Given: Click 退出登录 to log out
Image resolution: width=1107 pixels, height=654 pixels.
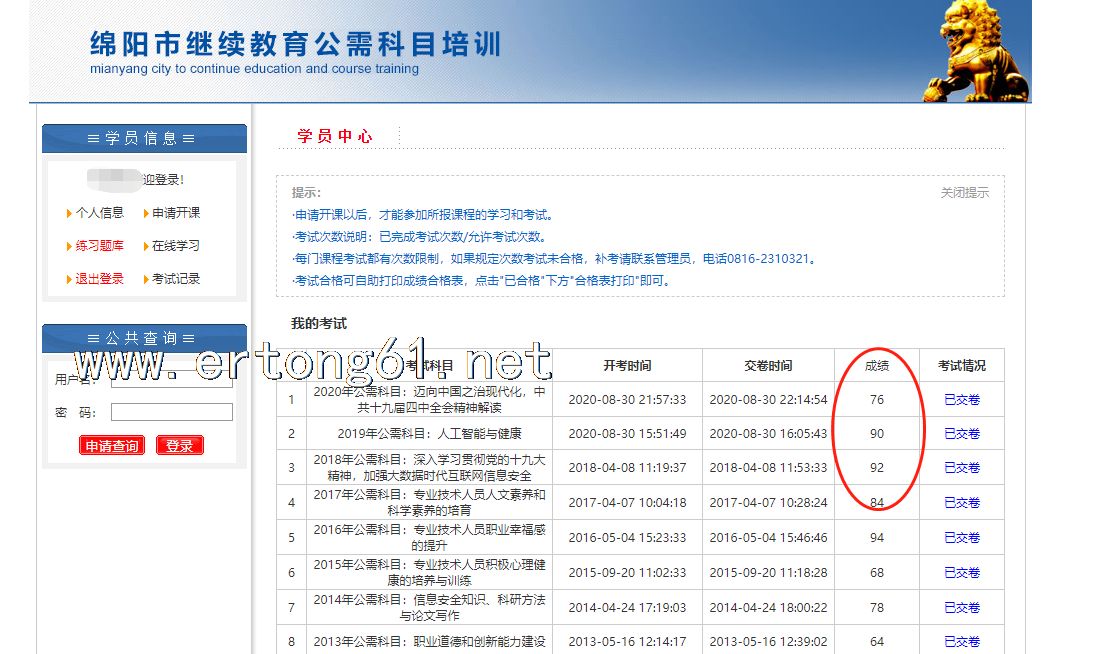Looking at the screenshot, I should tap(99, 279).
